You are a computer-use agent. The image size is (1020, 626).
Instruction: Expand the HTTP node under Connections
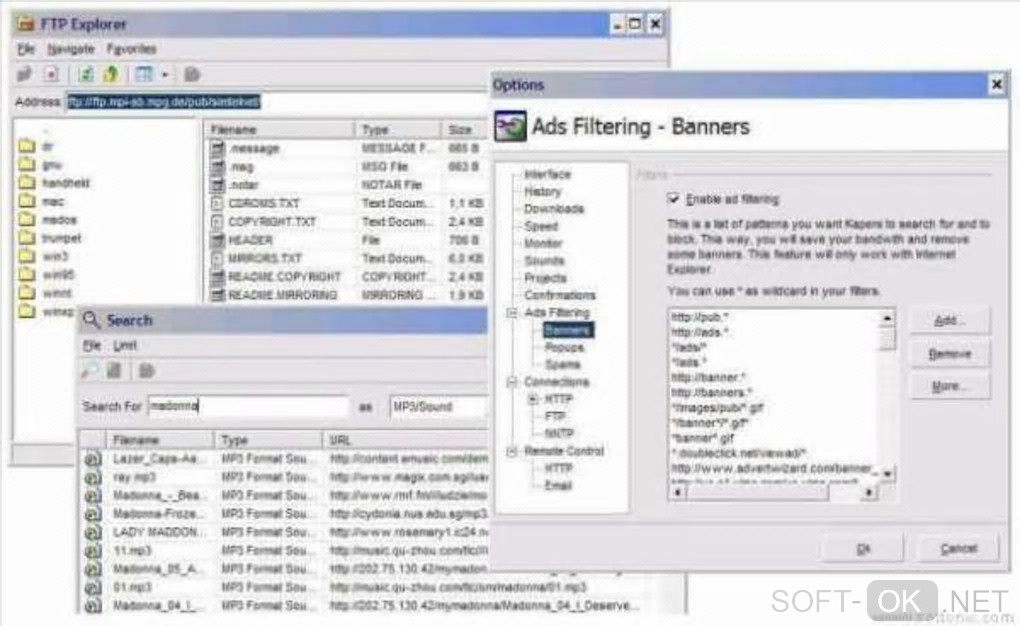click(533, 399)
